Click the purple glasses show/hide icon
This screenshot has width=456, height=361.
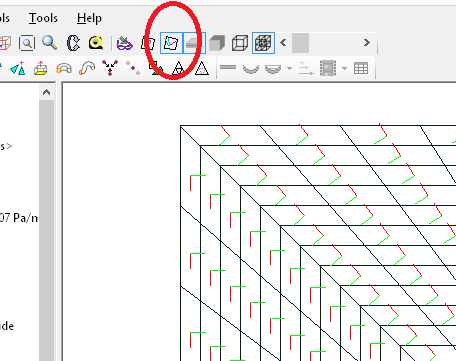[x=125, y=43]
